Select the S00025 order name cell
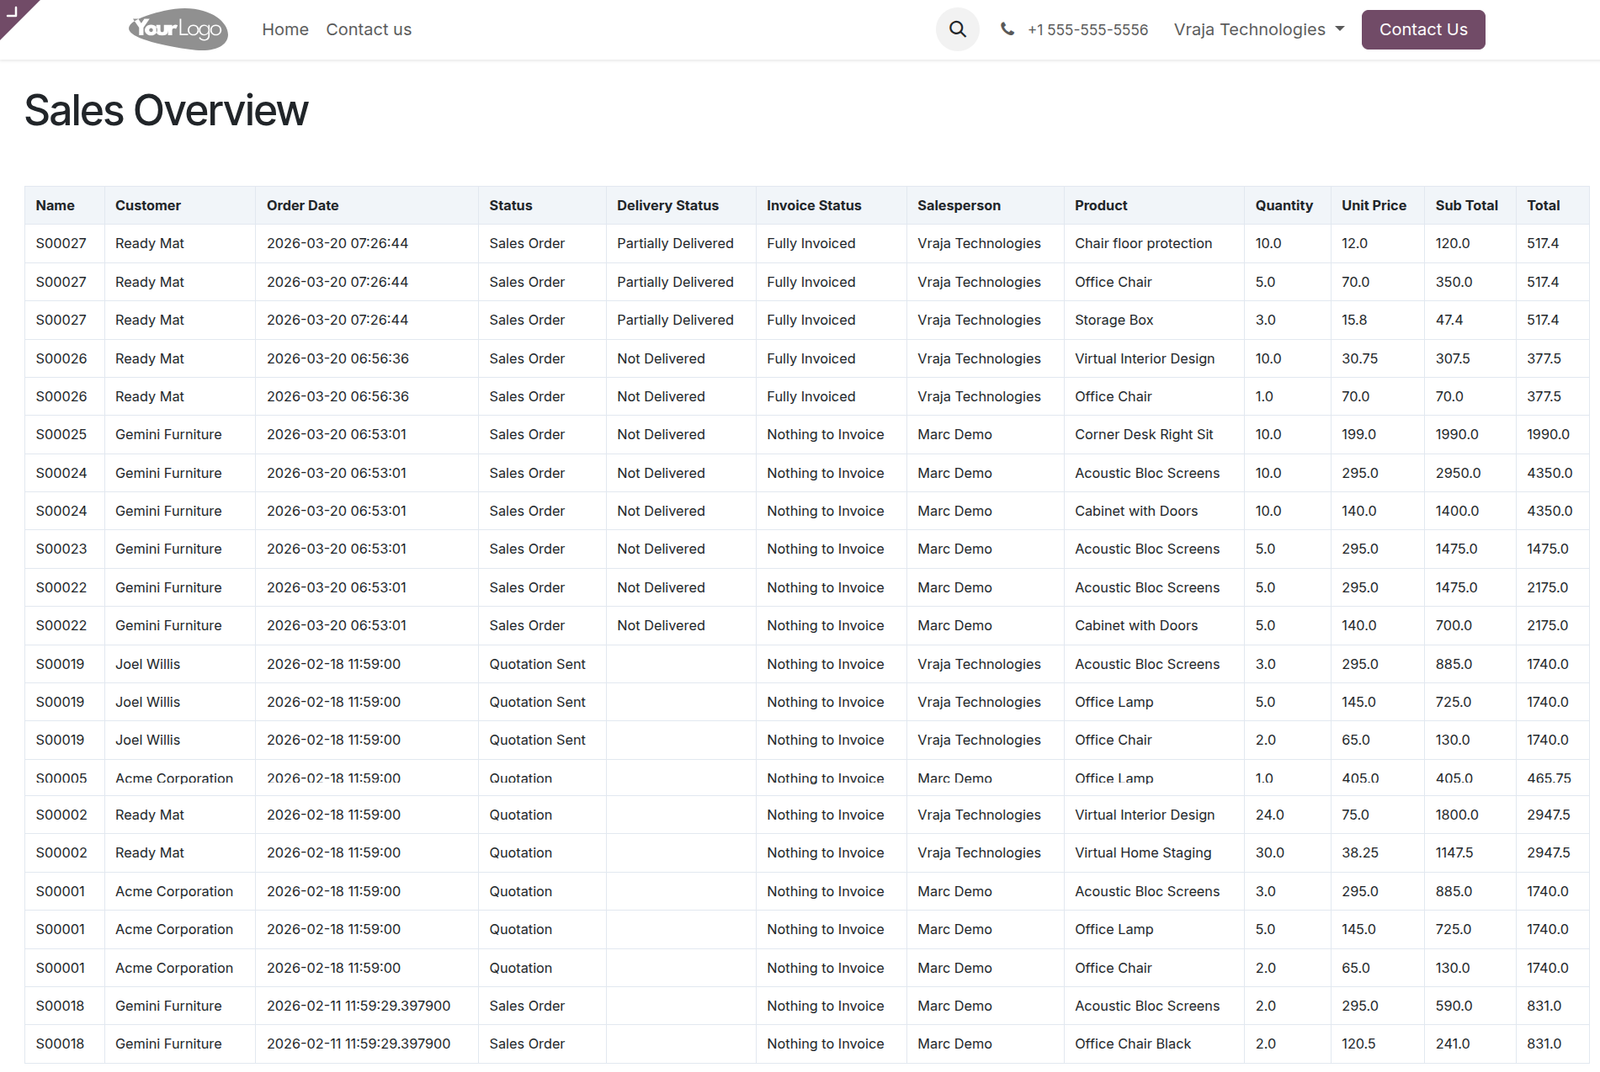The height and width of the screenshot is (1072, 1600). coord(61,434)
